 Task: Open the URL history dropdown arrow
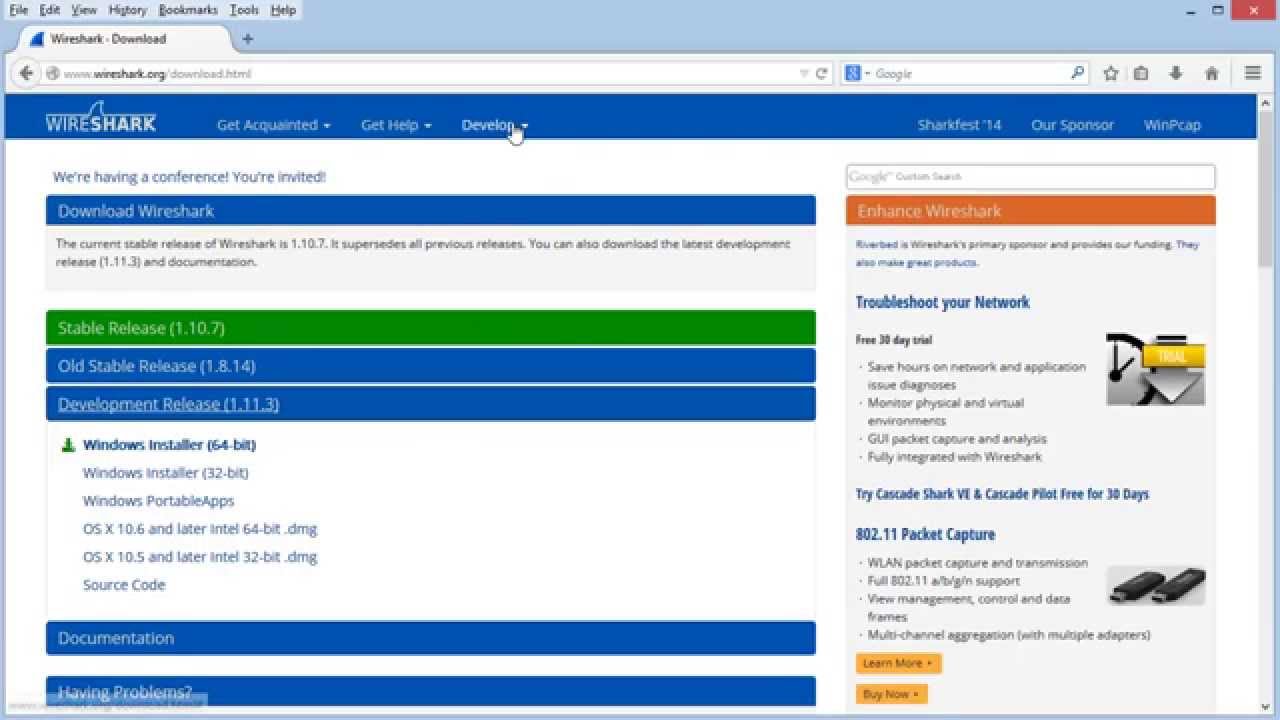(804, 73)
